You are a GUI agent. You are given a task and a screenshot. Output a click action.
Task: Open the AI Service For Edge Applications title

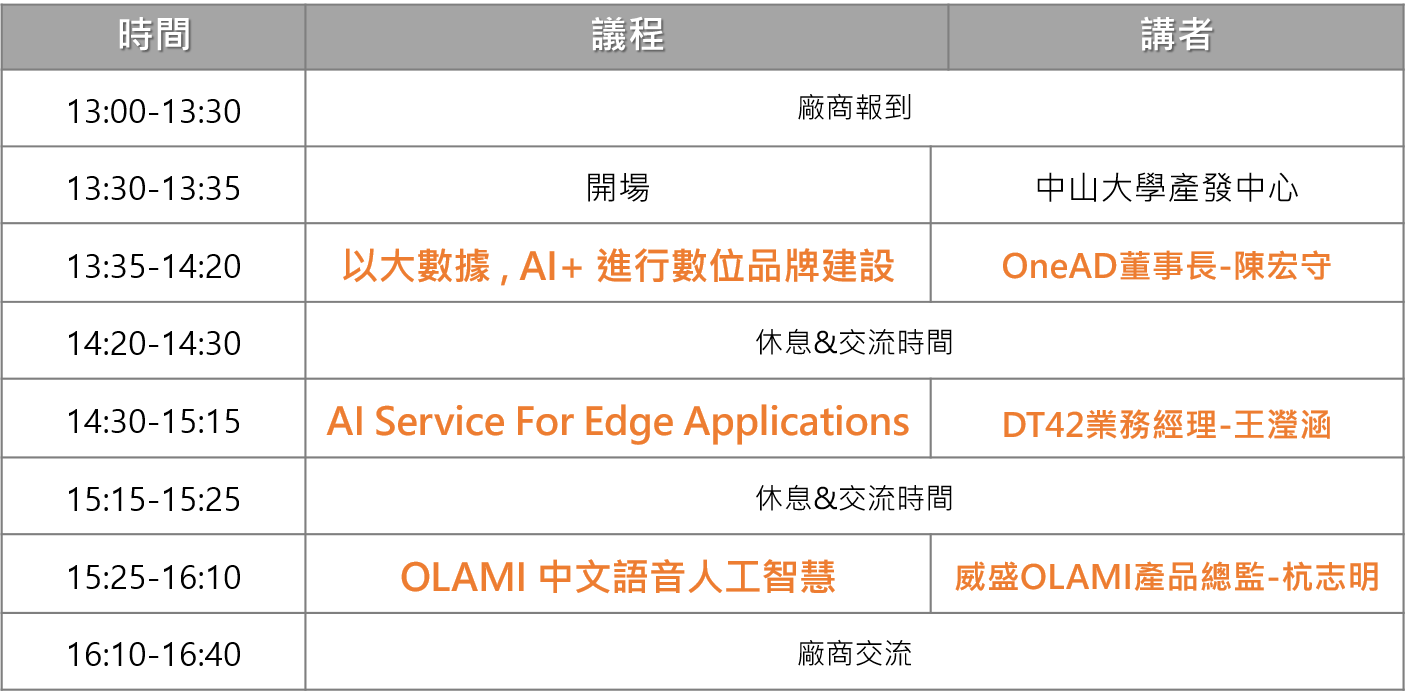[x=618, y=422]
